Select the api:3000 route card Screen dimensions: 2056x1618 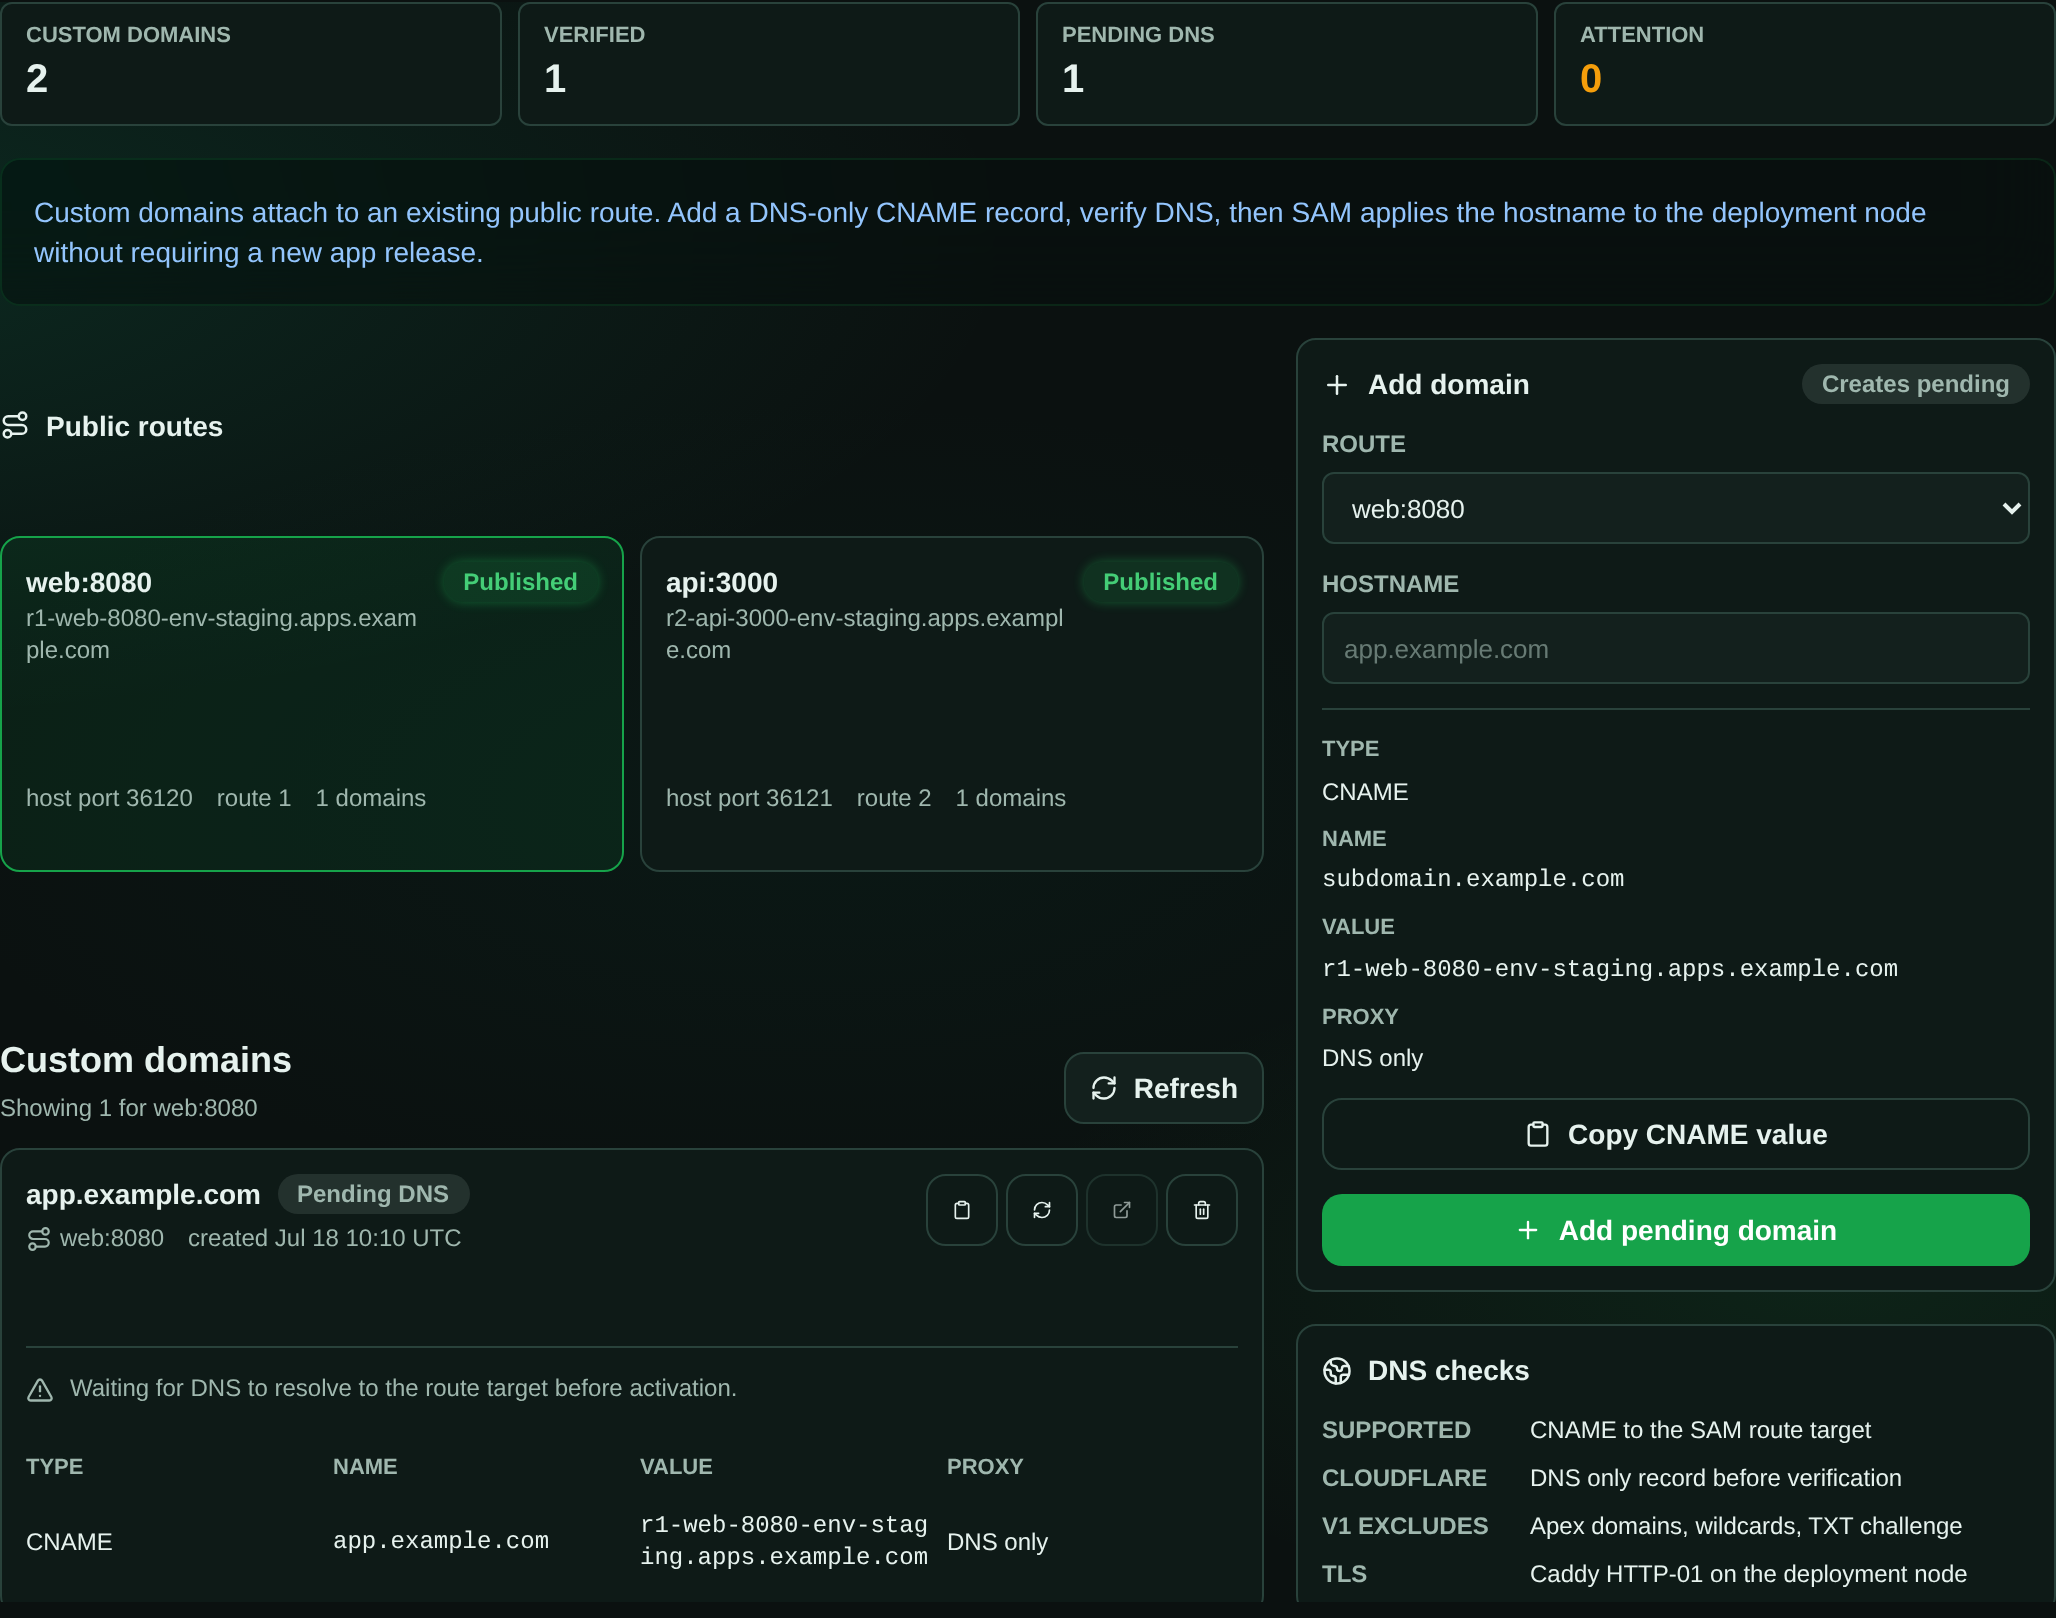[x=951, y=704]
